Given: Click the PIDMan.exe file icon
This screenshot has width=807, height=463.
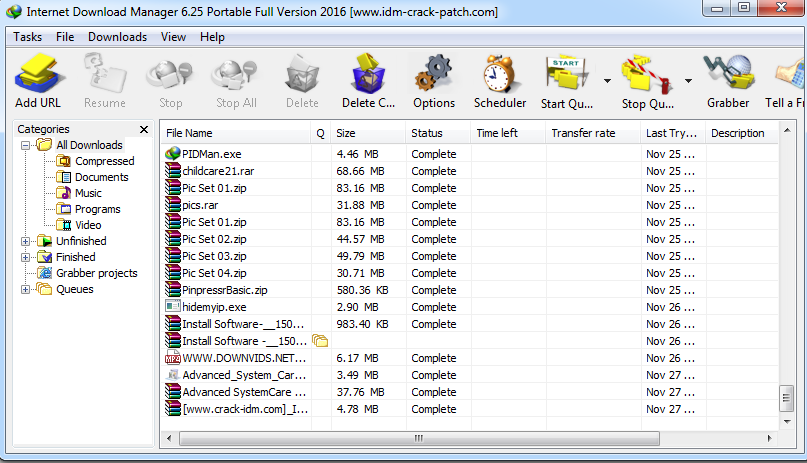Looking at the screenshot, I should pyautogui.click(x=173, y=153).
